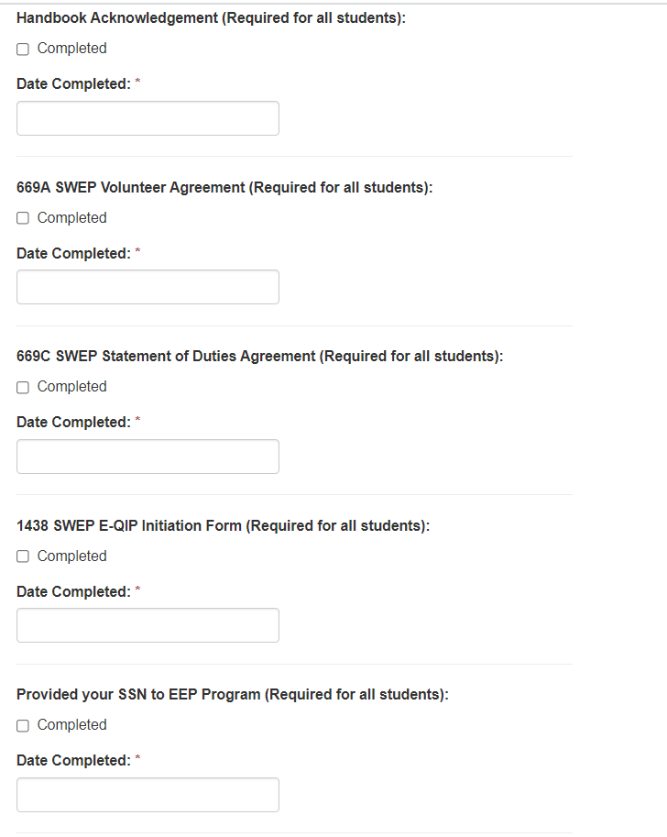Image resolution: width=667 pixels, height=837 pixels.
Task: Mark the 1438 SWEP E-QIP Completed checkbox
Action: click(23, 556)
